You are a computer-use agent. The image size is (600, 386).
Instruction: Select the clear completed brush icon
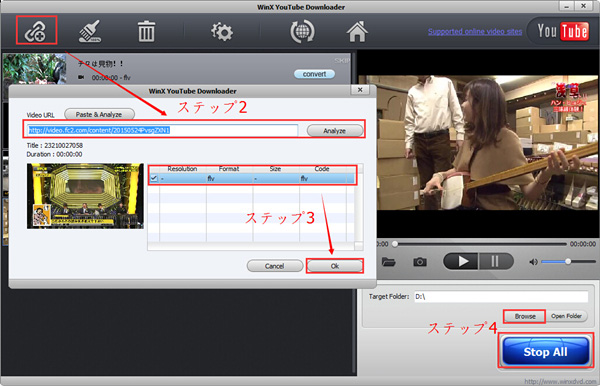point(90,31)
